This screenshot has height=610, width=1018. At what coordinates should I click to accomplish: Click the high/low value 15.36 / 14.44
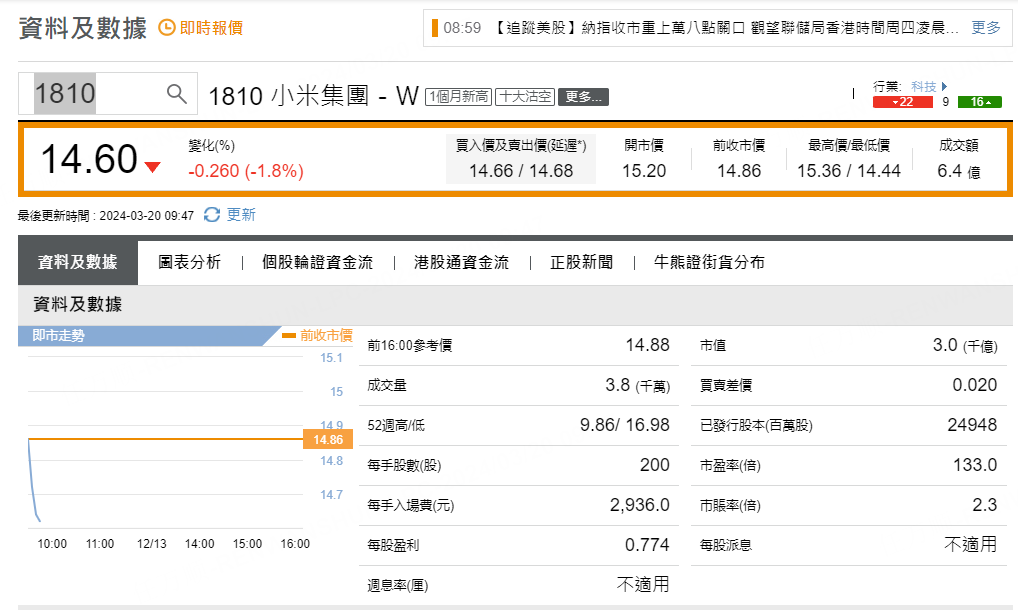(x=849, y=171)
